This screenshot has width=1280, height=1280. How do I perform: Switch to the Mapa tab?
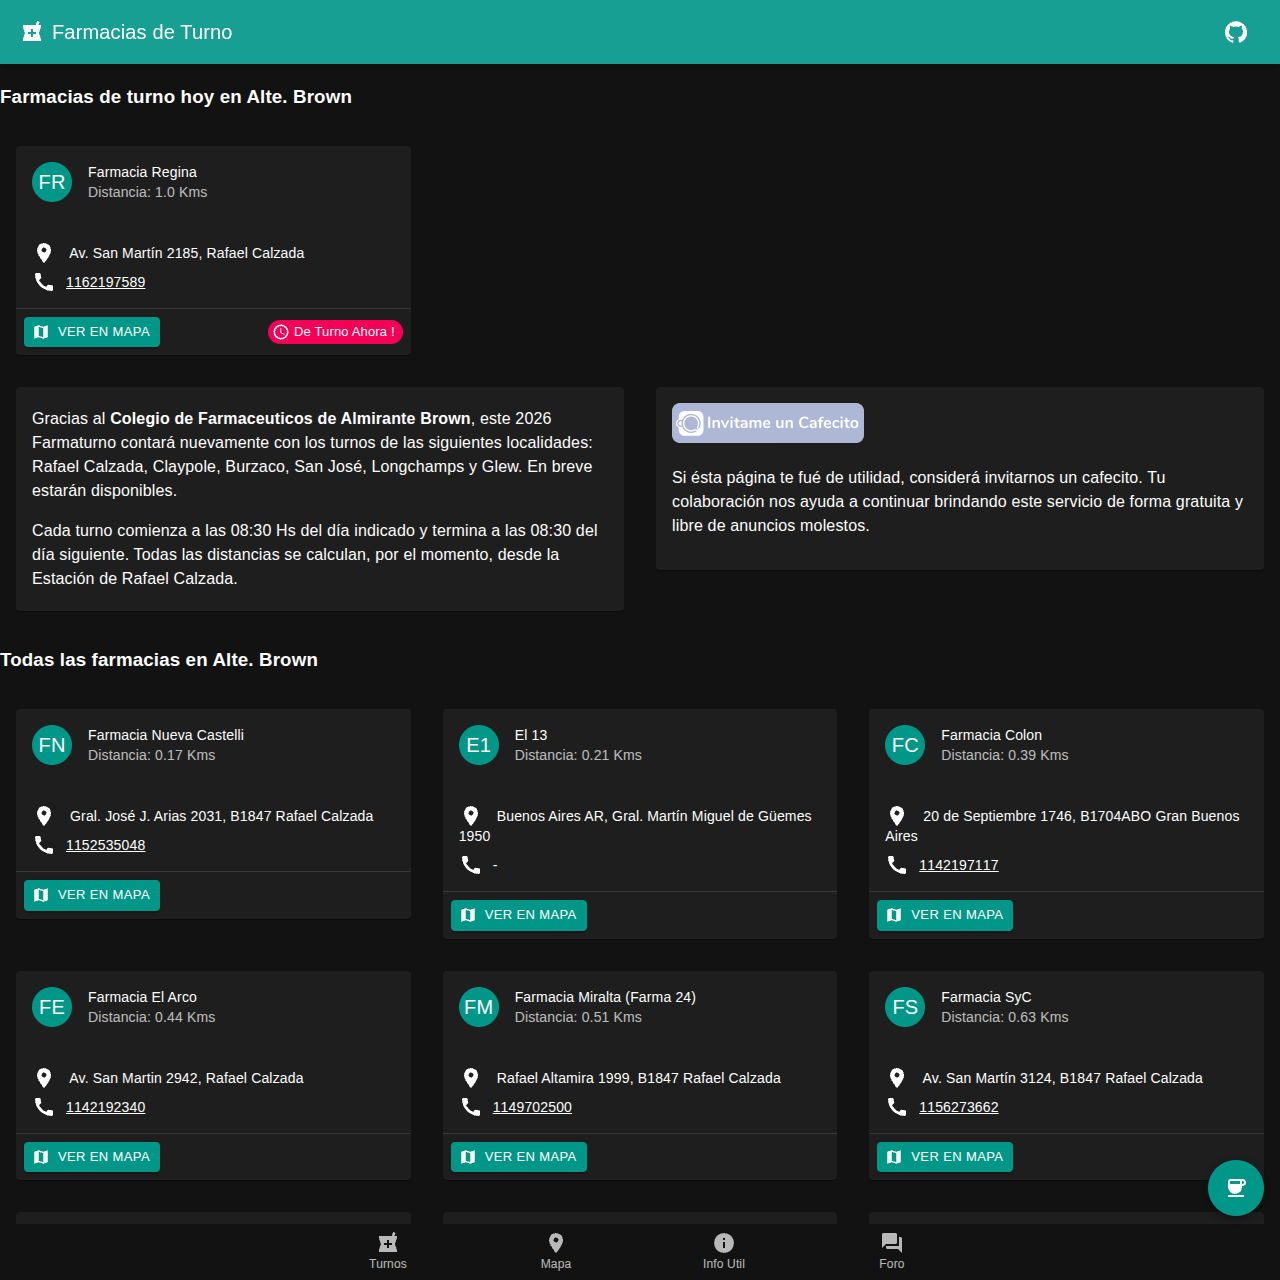pos(556,1250)
